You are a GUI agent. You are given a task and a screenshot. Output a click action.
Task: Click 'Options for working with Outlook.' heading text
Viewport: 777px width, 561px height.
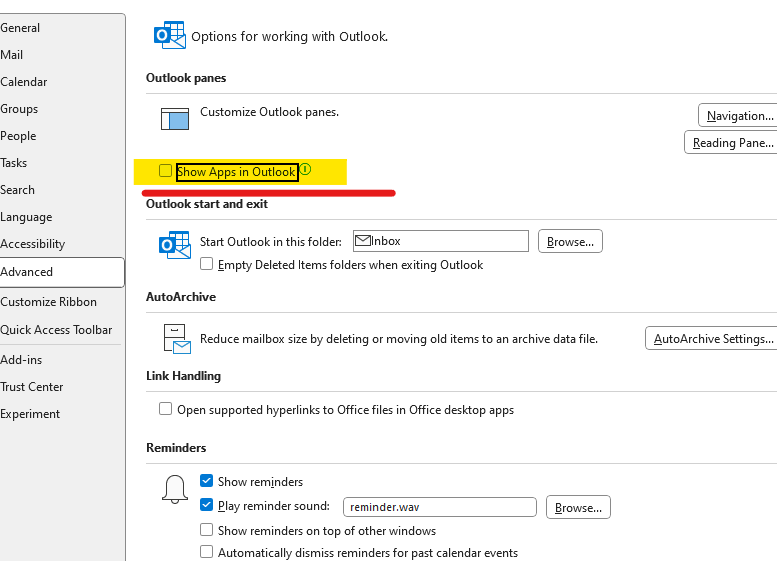click(289, 37)
